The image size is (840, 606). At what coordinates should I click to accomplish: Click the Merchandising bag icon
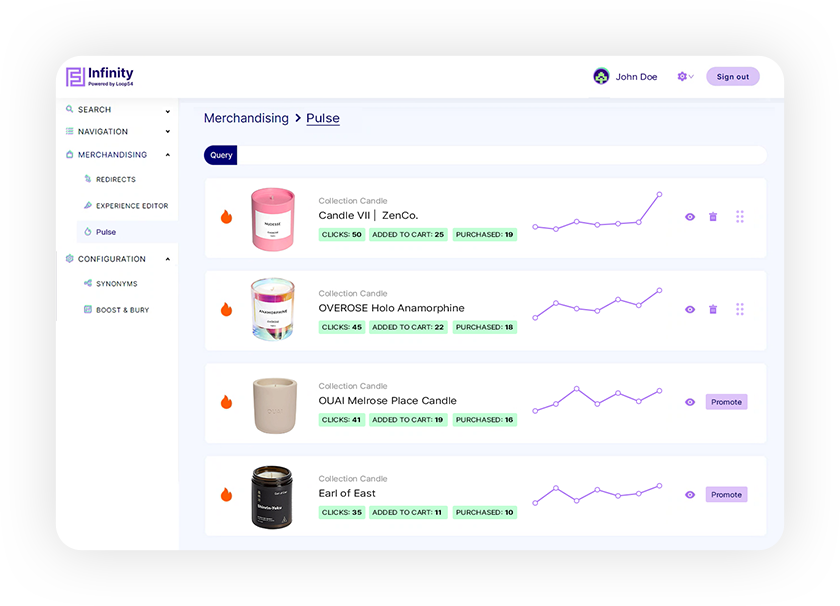pyautogui.click(x=69, y=154)
